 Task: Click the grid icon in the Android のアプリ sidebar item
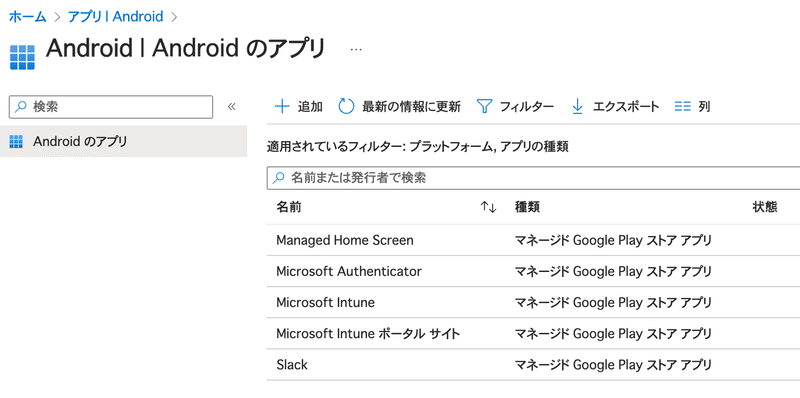(x=16, y=141)
